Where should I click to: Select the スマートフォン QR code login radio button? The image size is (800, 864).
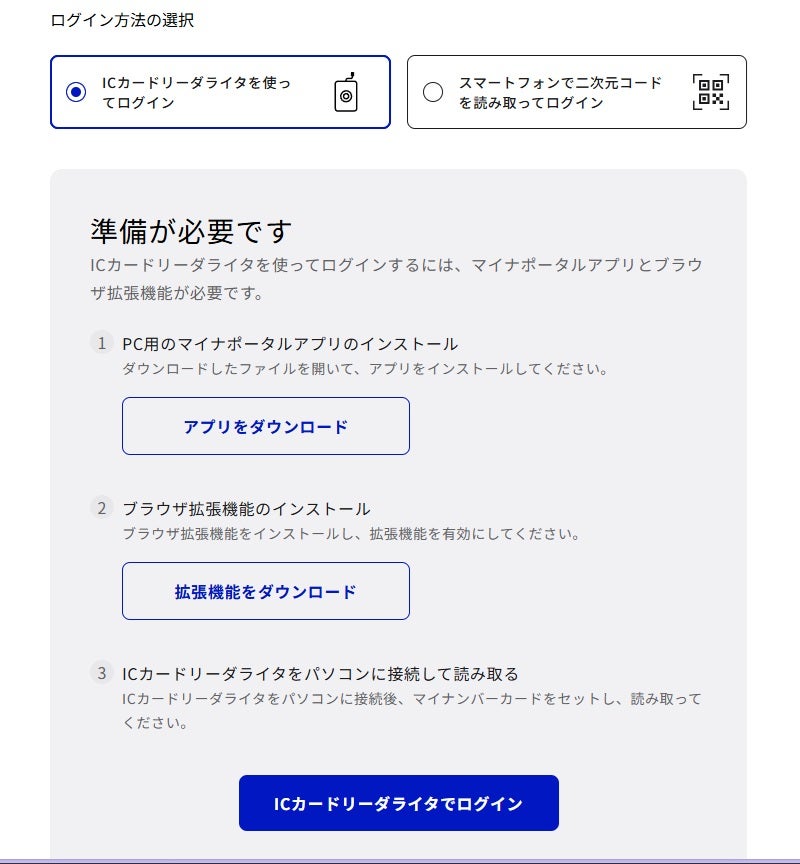[433, 91]
